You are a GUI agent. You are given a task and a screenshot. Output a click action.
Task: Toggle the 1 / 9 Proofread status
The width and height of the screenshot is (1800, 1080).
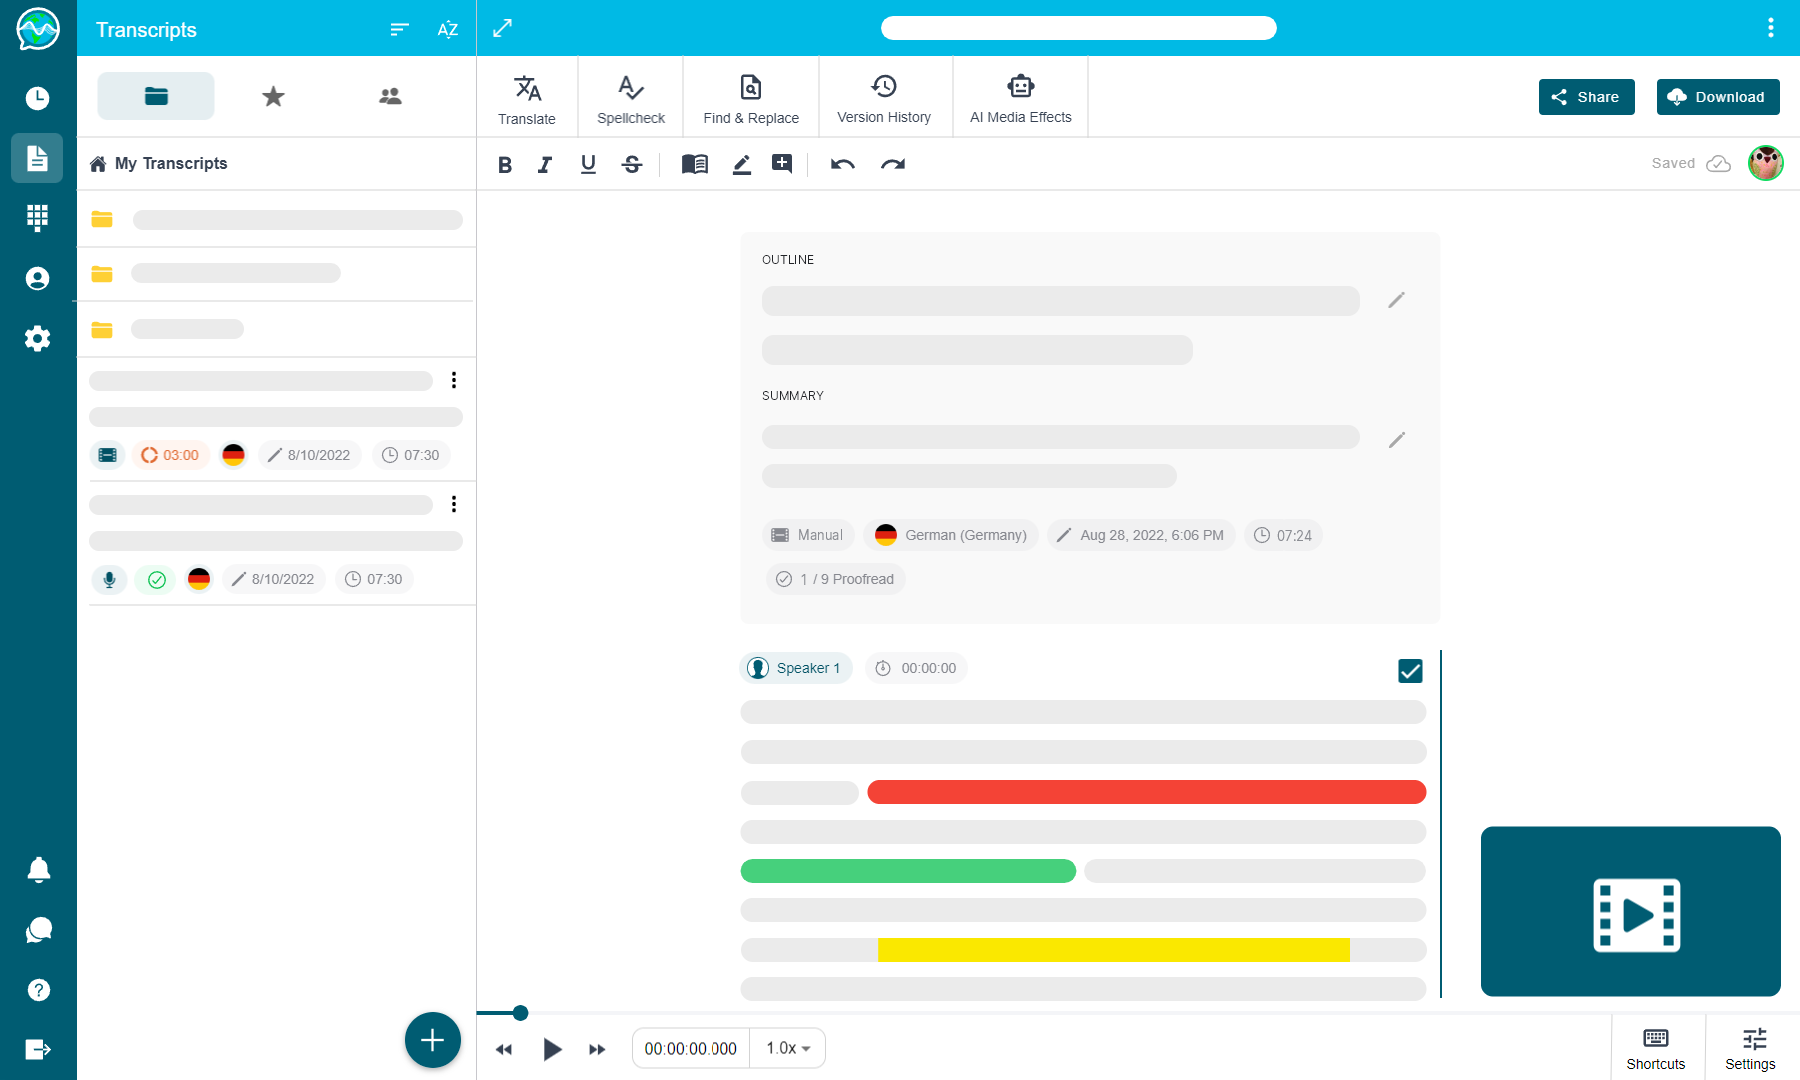coord(836,579)
